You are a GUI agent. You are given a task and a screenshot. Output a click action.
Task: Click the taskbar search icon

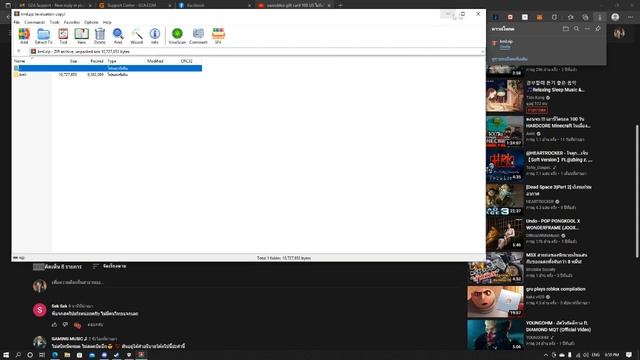[x=18, y=355]
